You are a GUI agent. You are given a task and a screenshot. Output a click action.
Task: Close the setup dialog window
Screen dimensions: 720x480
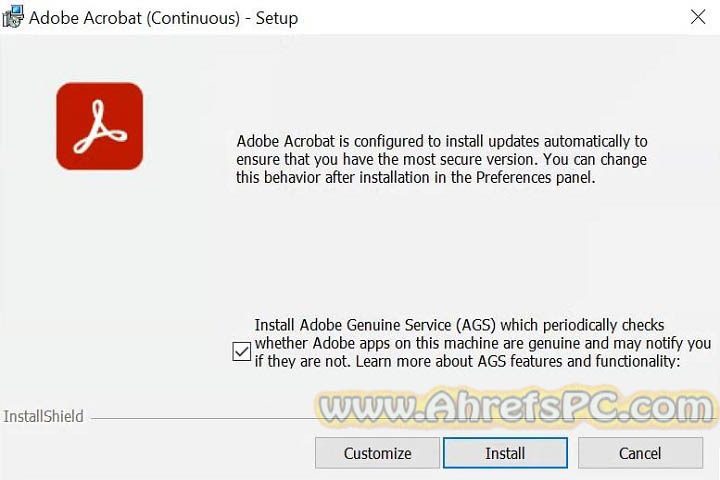698,17
